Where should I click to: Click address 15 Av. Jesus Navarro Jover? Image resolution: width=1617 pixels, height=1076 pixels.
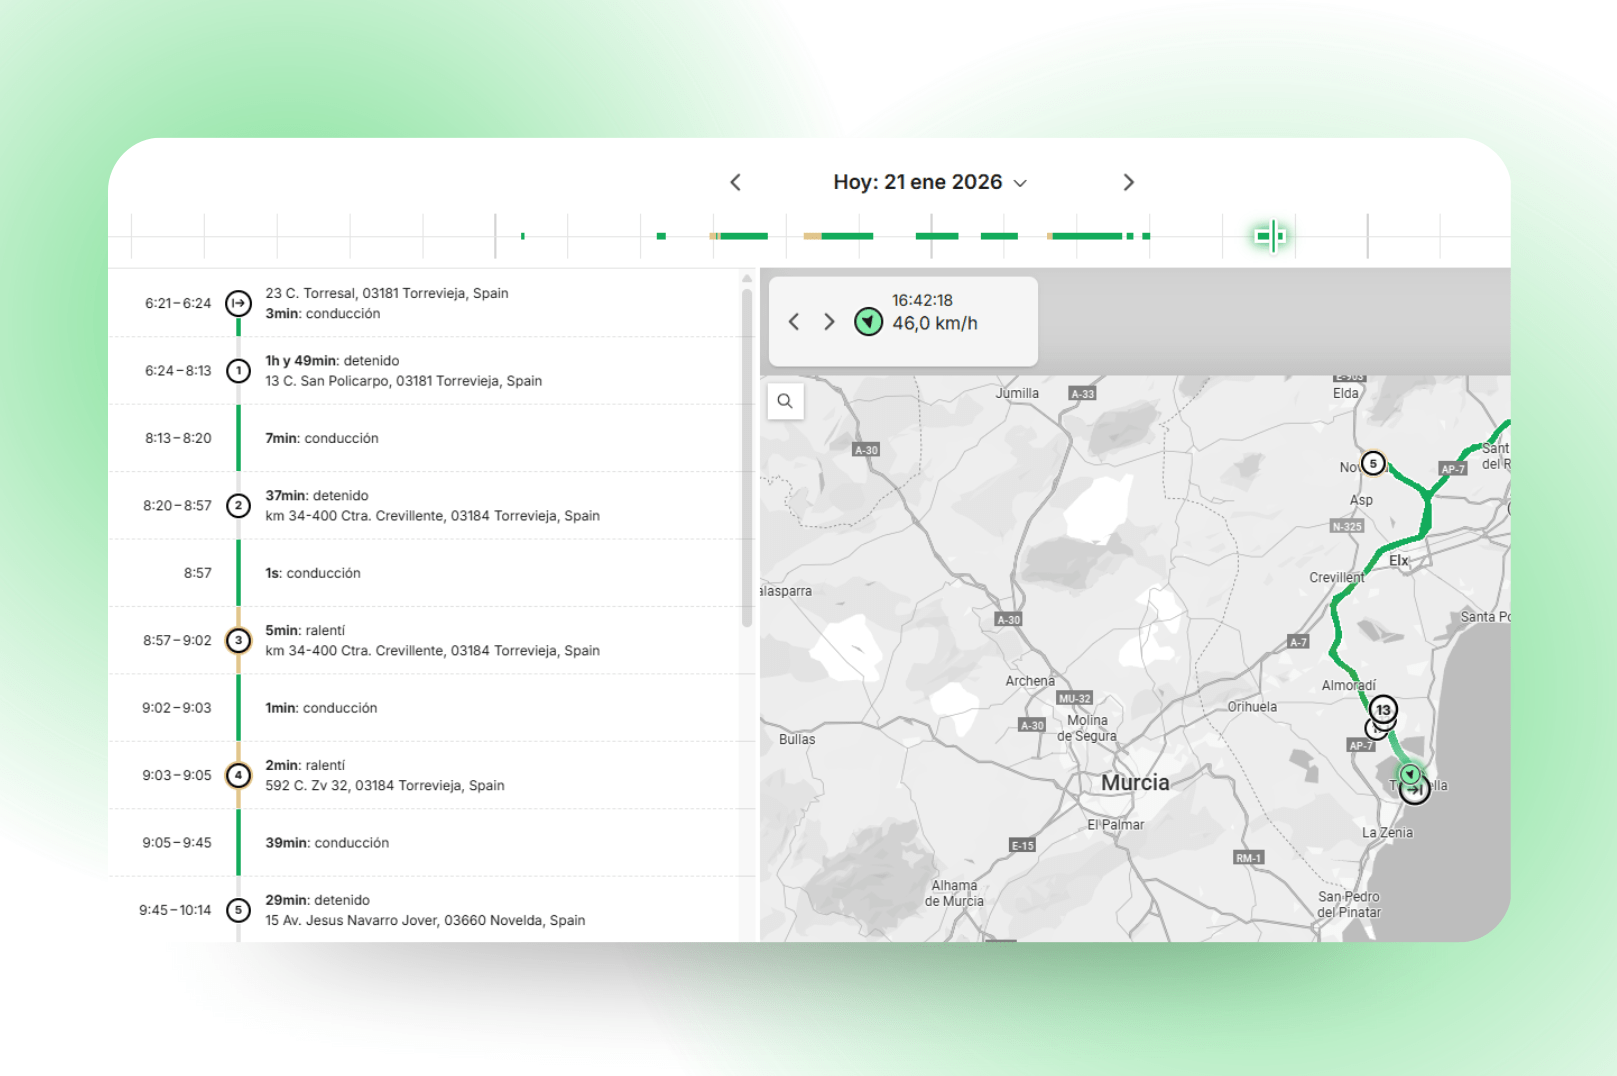[425, 920]
